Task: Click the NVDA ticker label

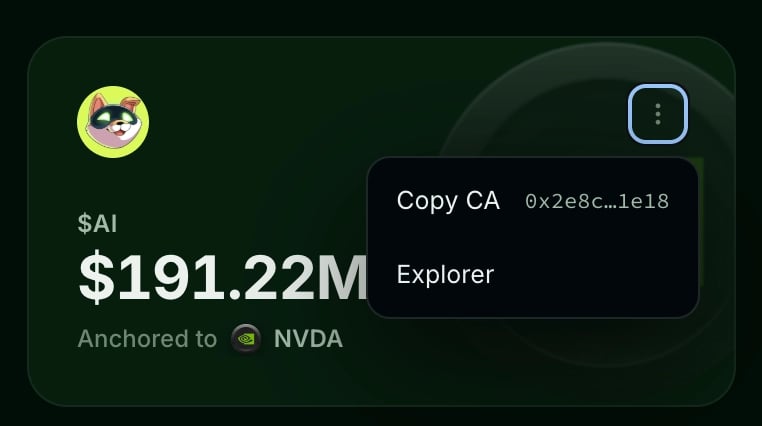Action: pos(308,339)
